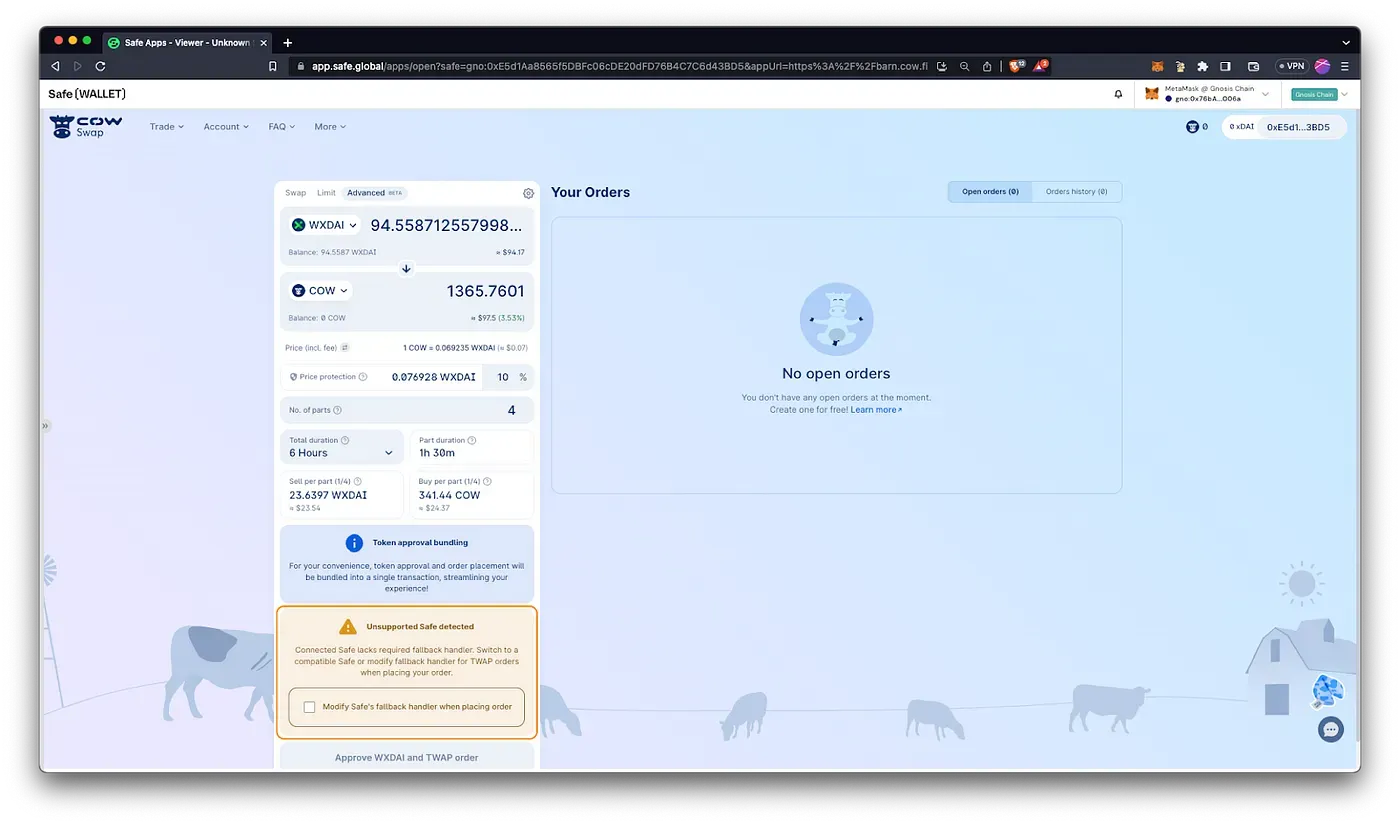The height and width of the screenshot is (824, 1400).
Task: Click the 341.44 COW buy per part
Action: click(449, 494)
